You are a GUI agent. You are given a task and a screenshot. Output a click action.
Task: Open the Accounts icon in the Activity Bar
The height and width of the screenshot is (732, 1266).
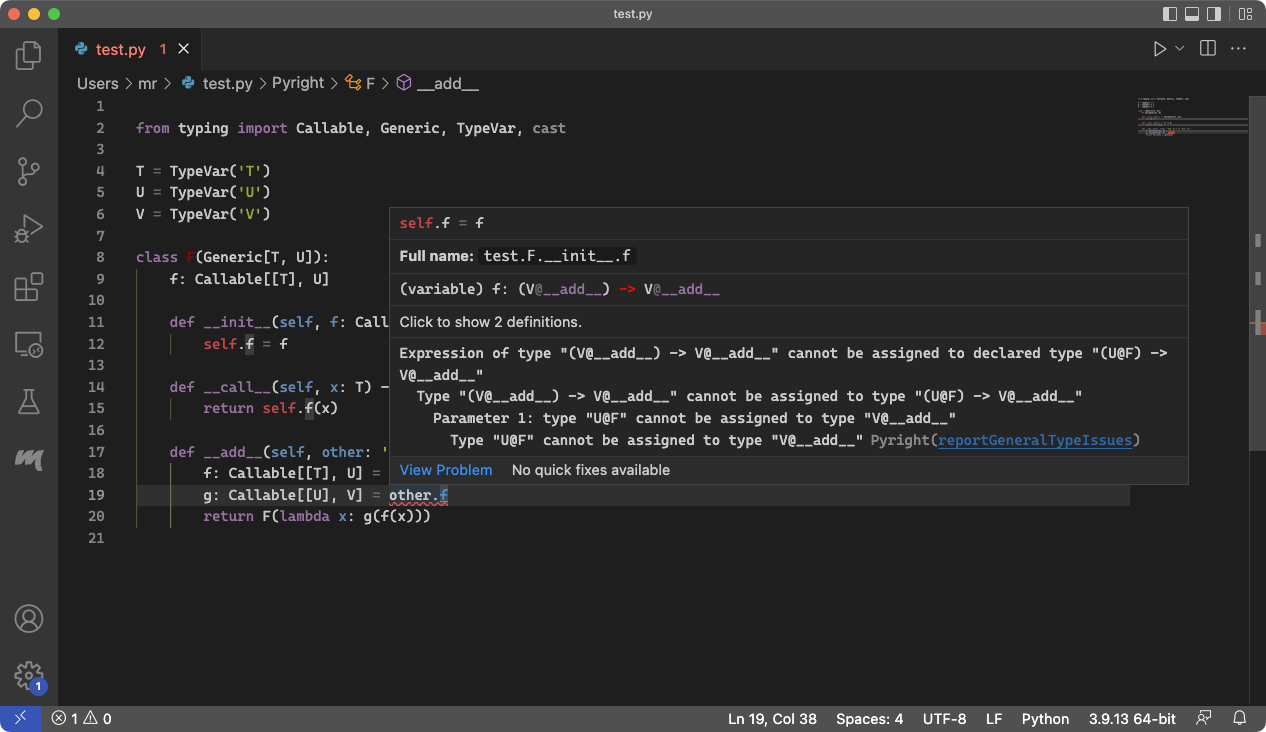[29, 620]
